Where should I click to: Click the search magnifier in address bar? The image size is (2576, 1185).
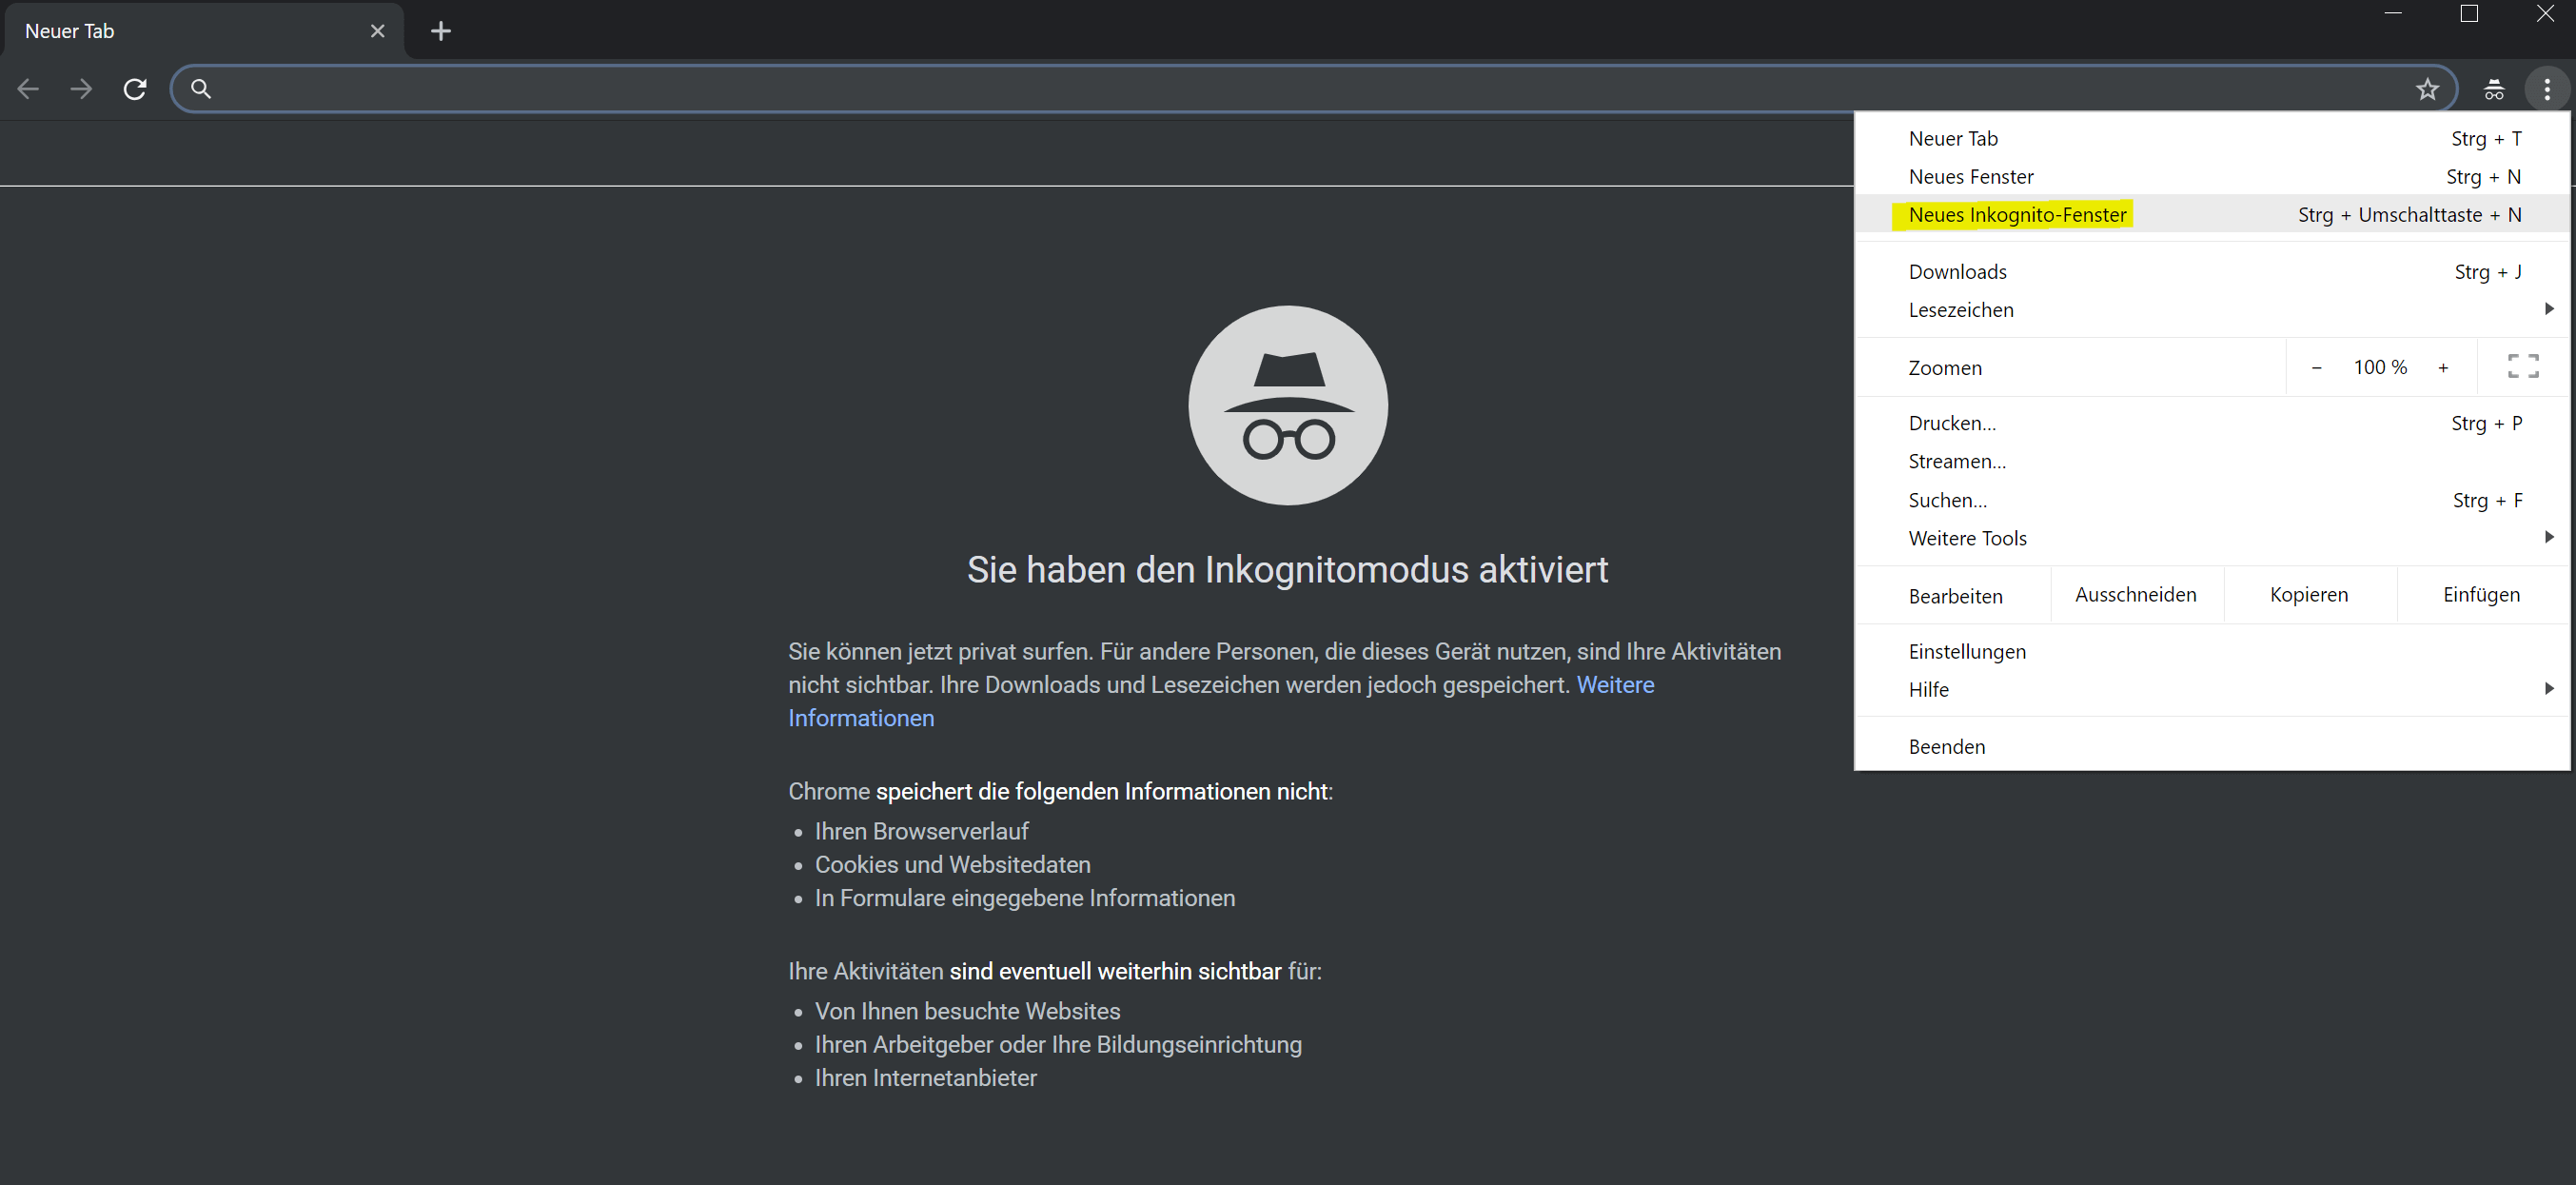point(201,89)
